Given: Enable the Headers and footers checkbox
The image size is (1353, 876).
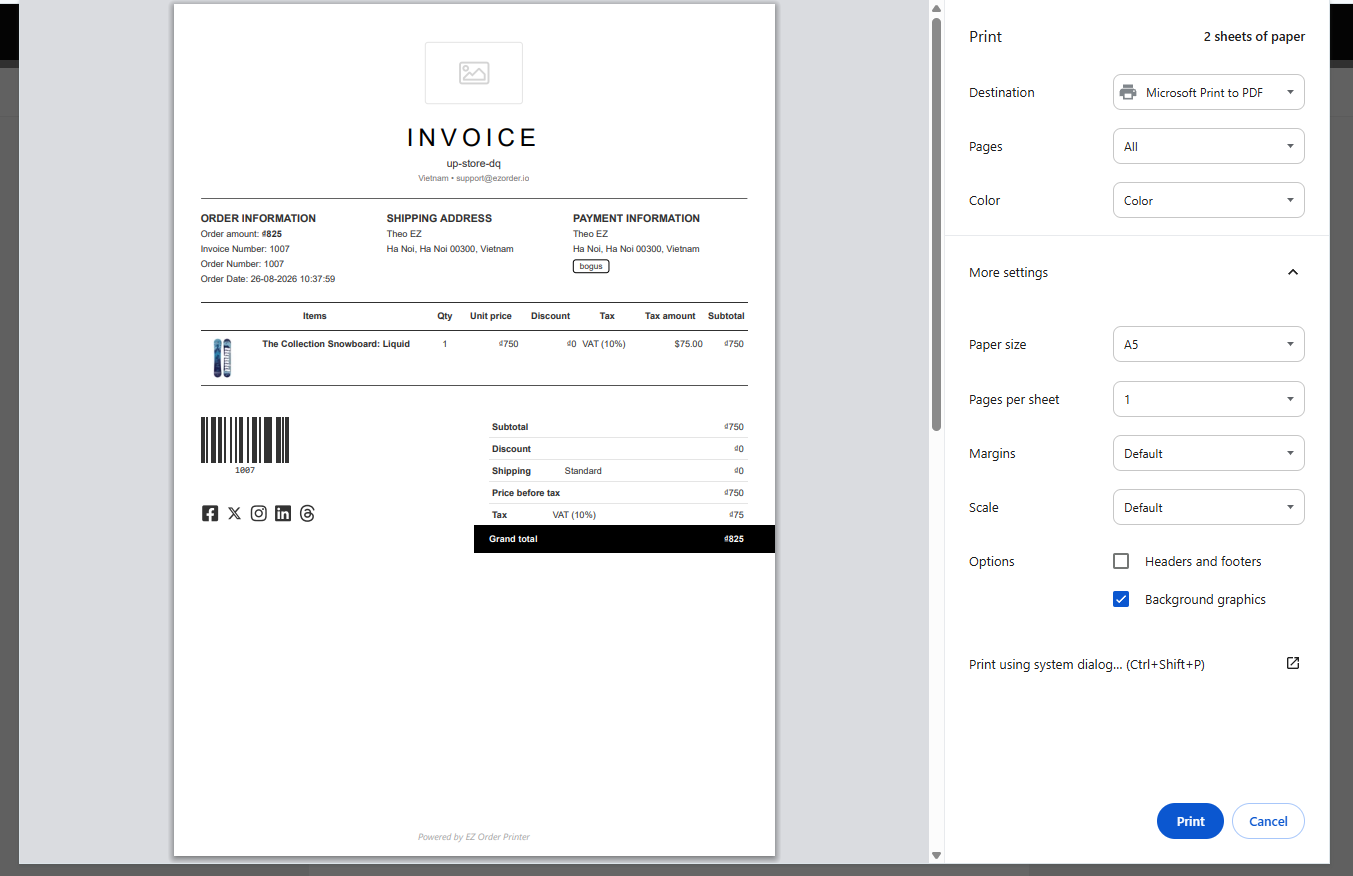Looking at the screenshot, I should pos(1121,561).
